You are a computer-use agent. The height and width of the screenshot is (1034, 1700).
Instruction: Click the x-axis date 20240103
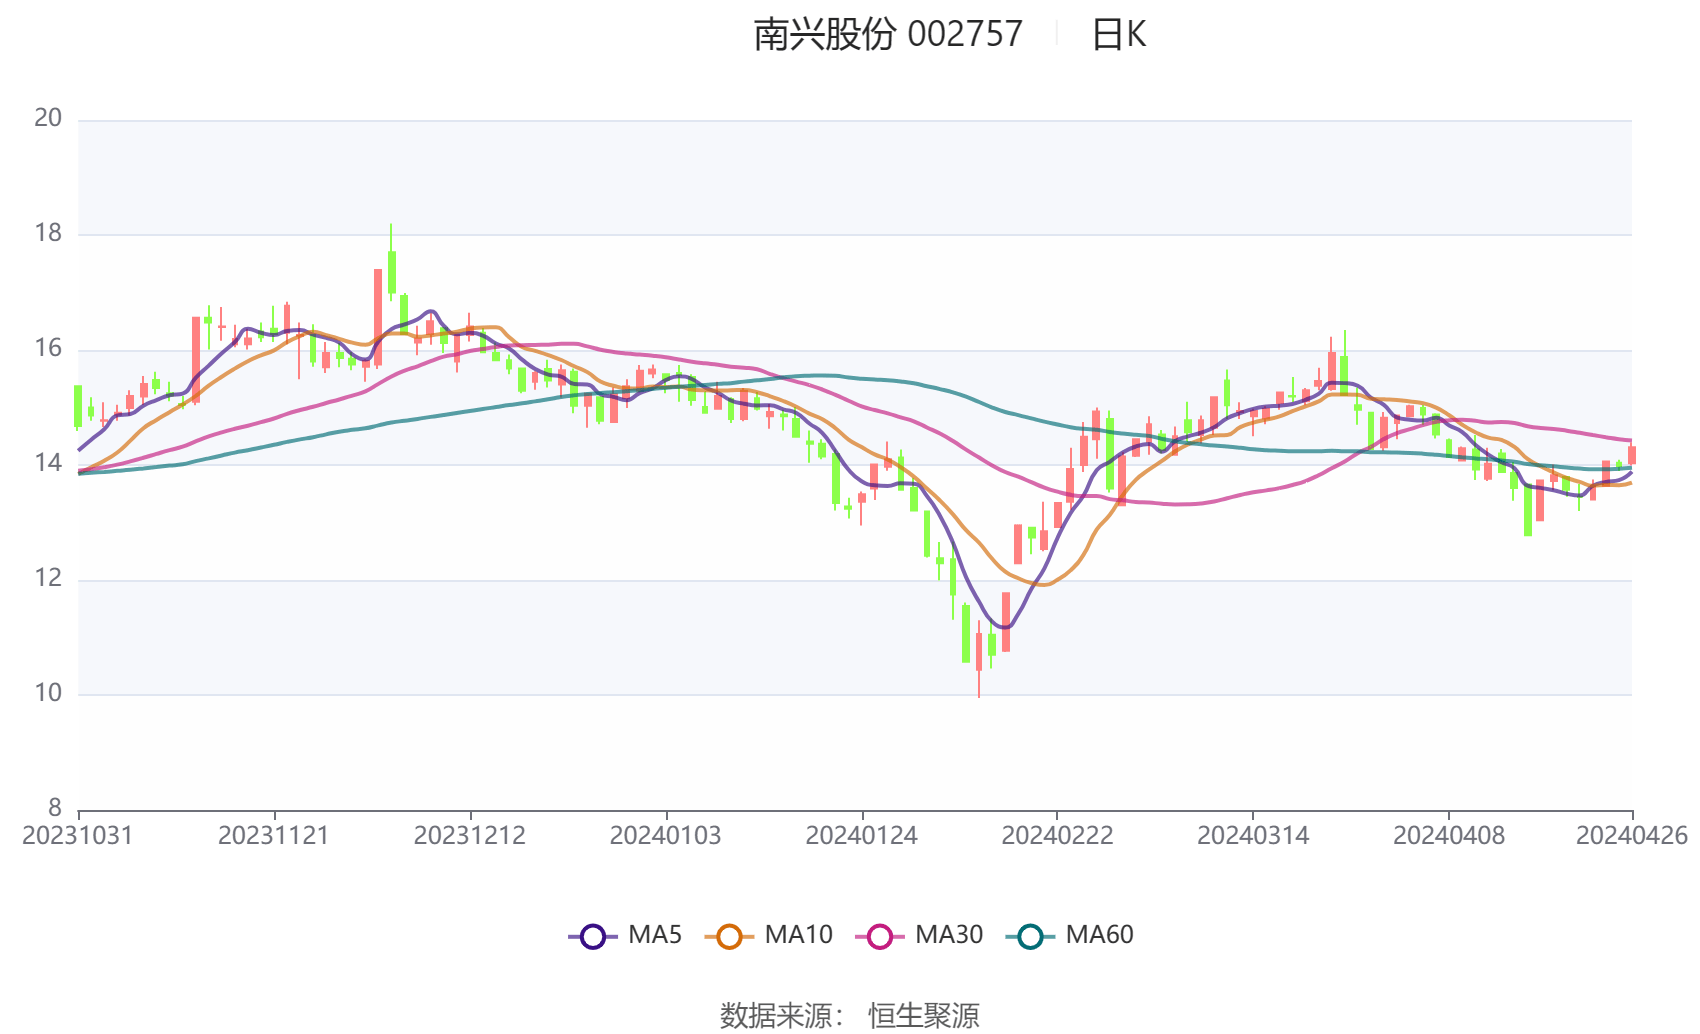[x=666, y=836]
